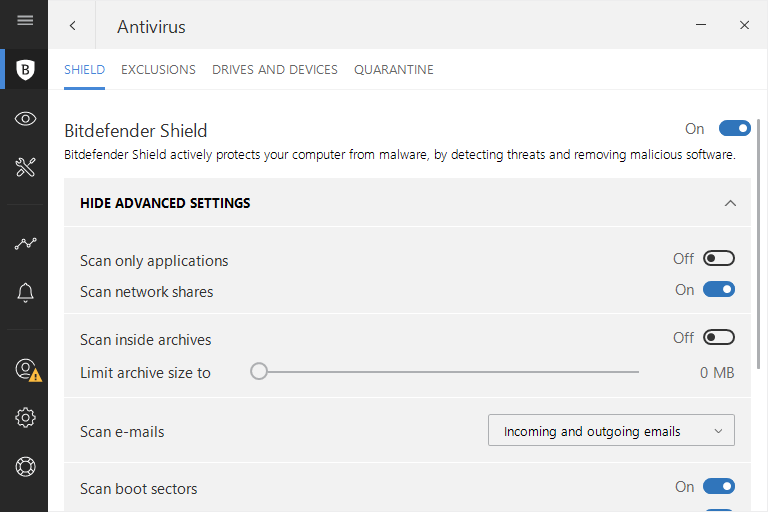Open the Notifications bell icon

pos(26,292)
